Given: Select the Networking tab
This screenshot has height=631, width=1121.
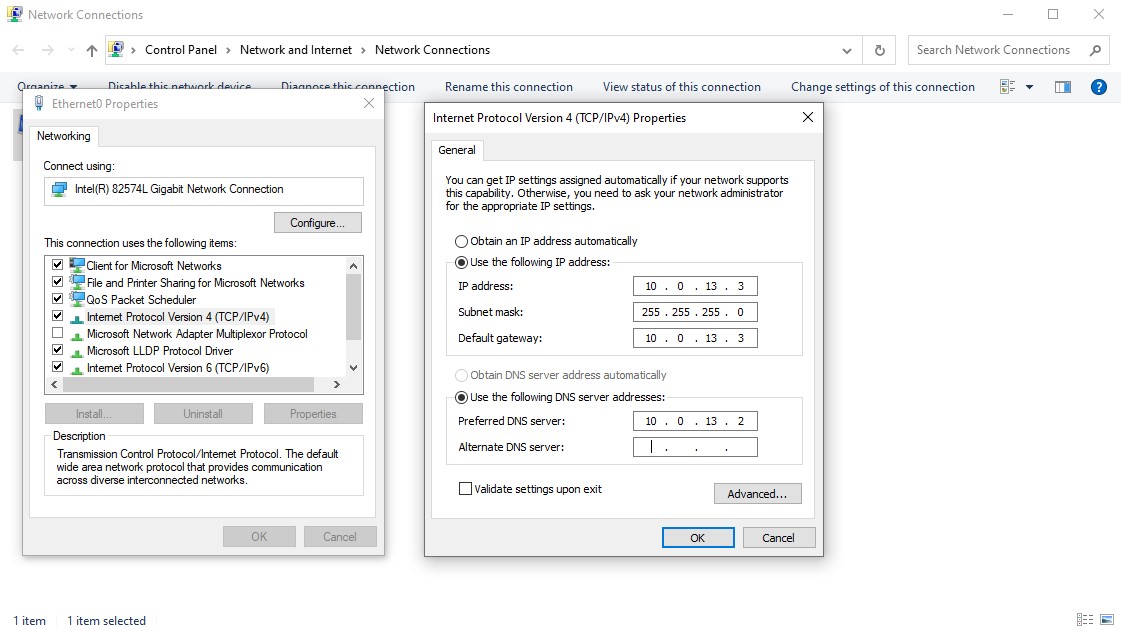Looking at the screenshot, I should 64,136.
